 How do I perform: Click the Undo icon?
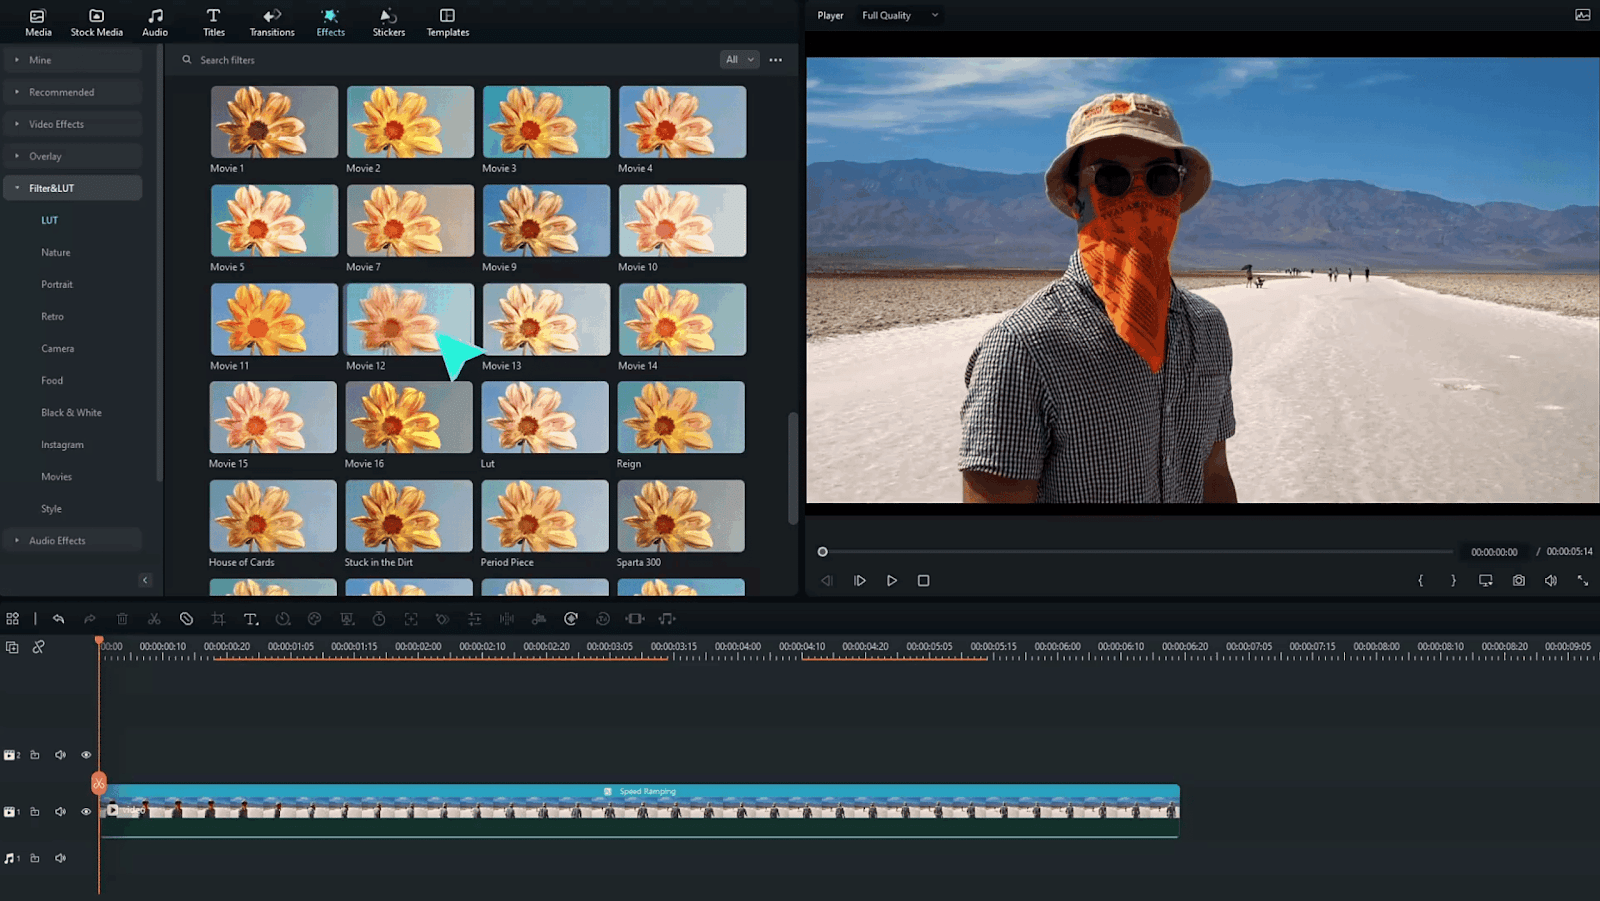(59, 618)
